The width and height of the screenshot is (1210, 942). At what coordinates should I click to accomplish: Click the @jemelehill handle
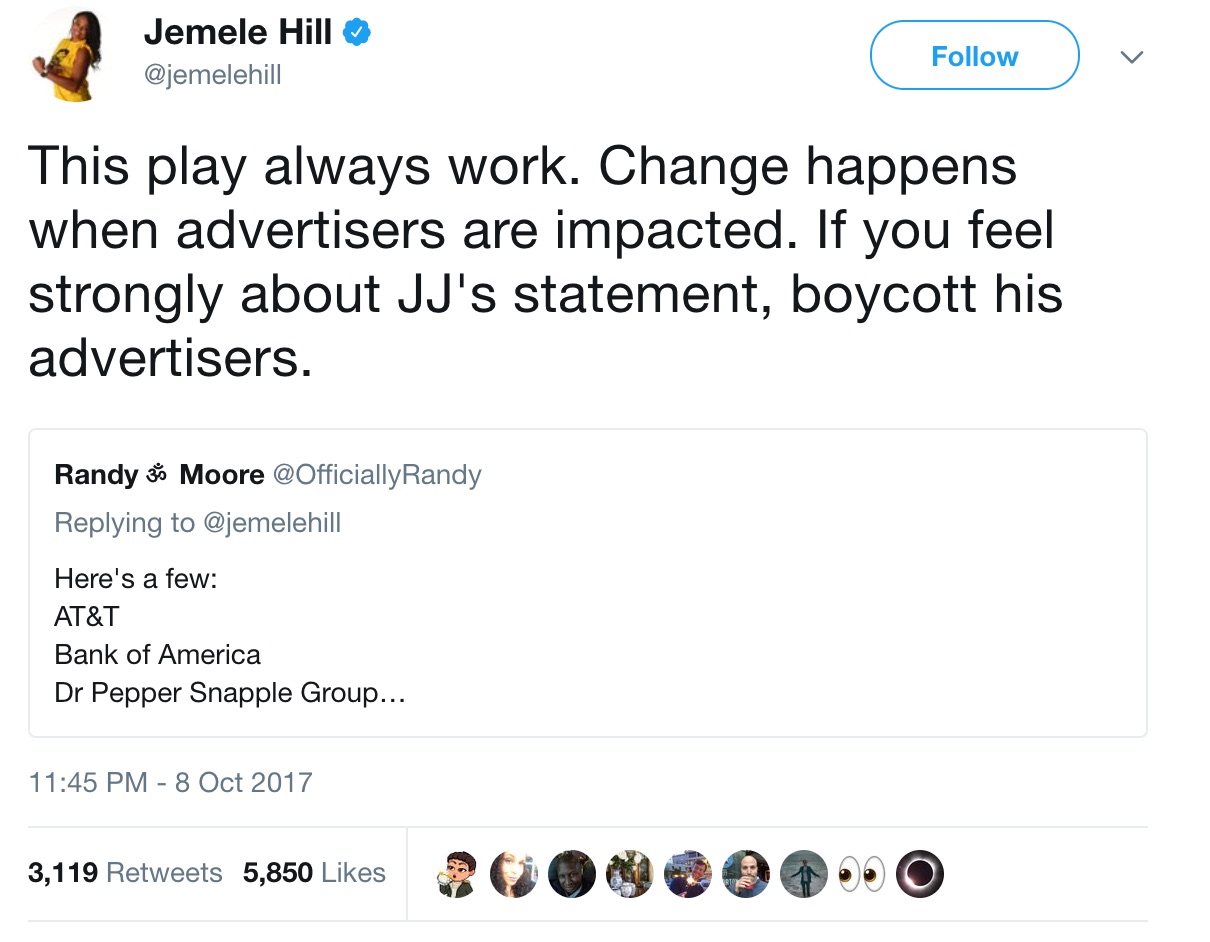(212, 74)
